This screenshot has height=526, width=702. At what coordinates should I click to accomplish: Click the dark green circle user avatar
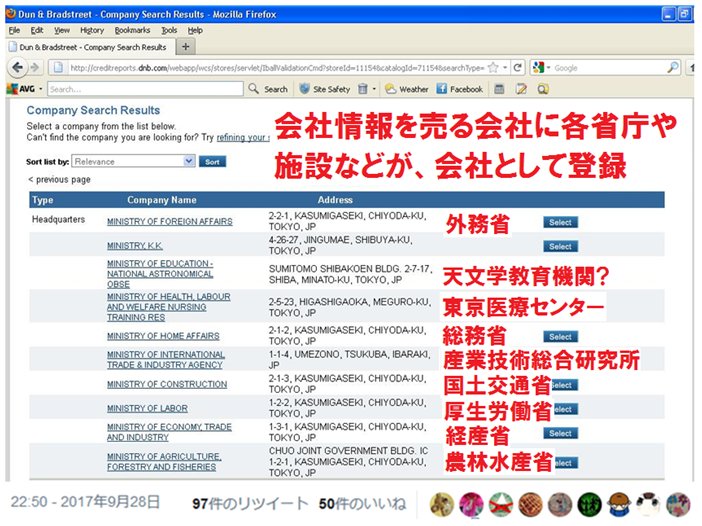coord(590,504)
